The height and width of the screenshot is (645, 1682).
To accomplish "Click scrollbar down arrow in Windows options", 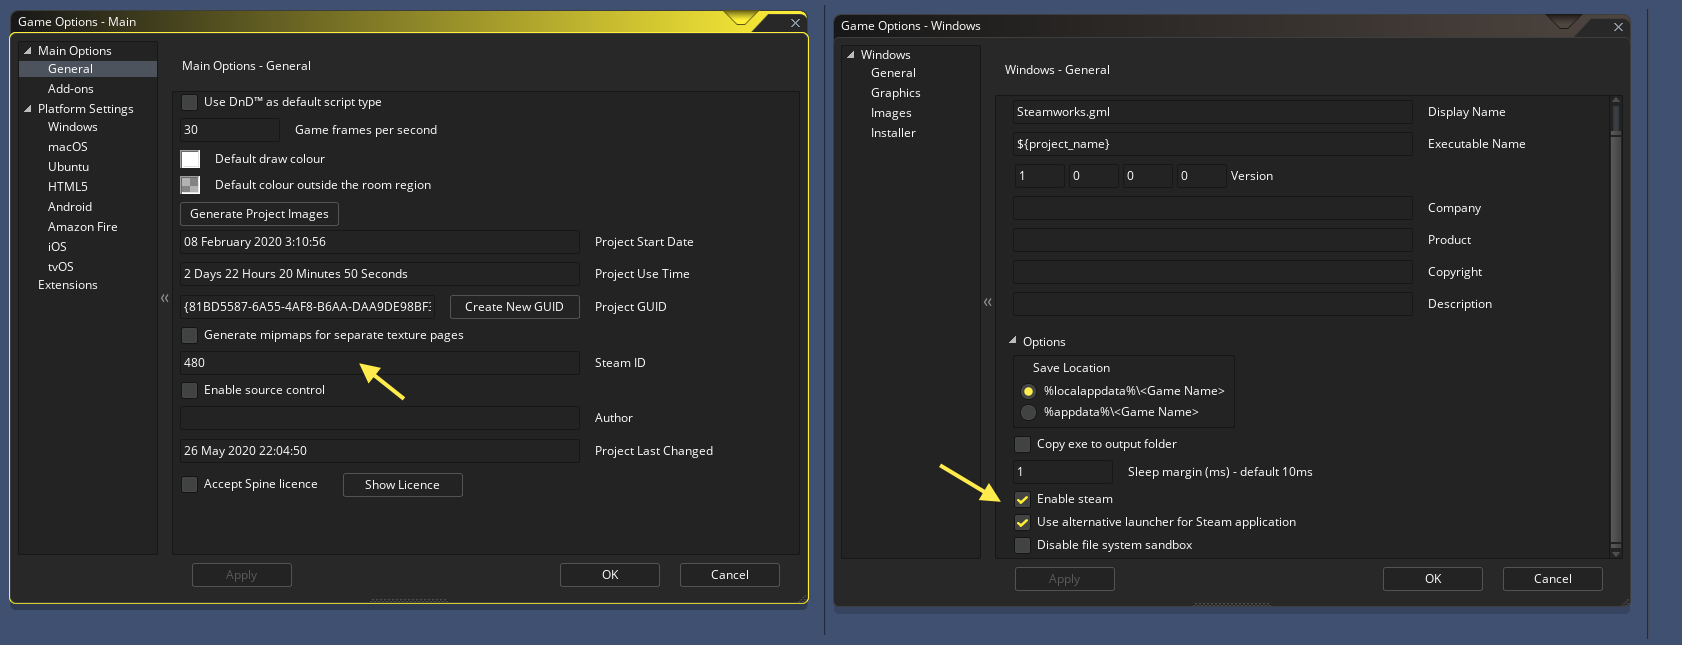I will pyautogui.click(x=1616, y=552).
